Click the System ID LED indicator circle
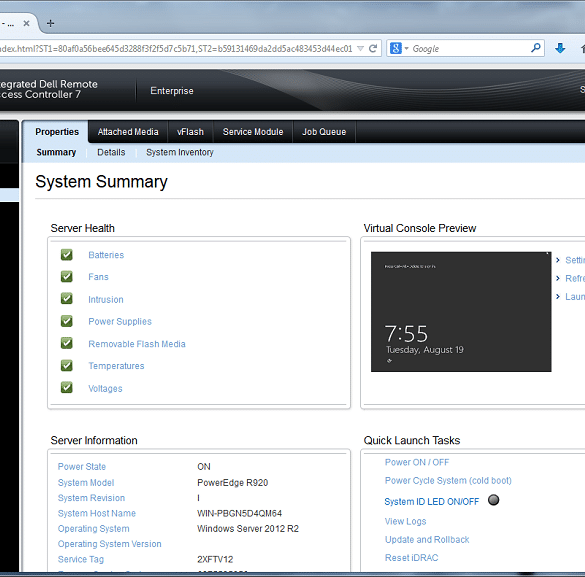585x577 pixels. [493, 500]
